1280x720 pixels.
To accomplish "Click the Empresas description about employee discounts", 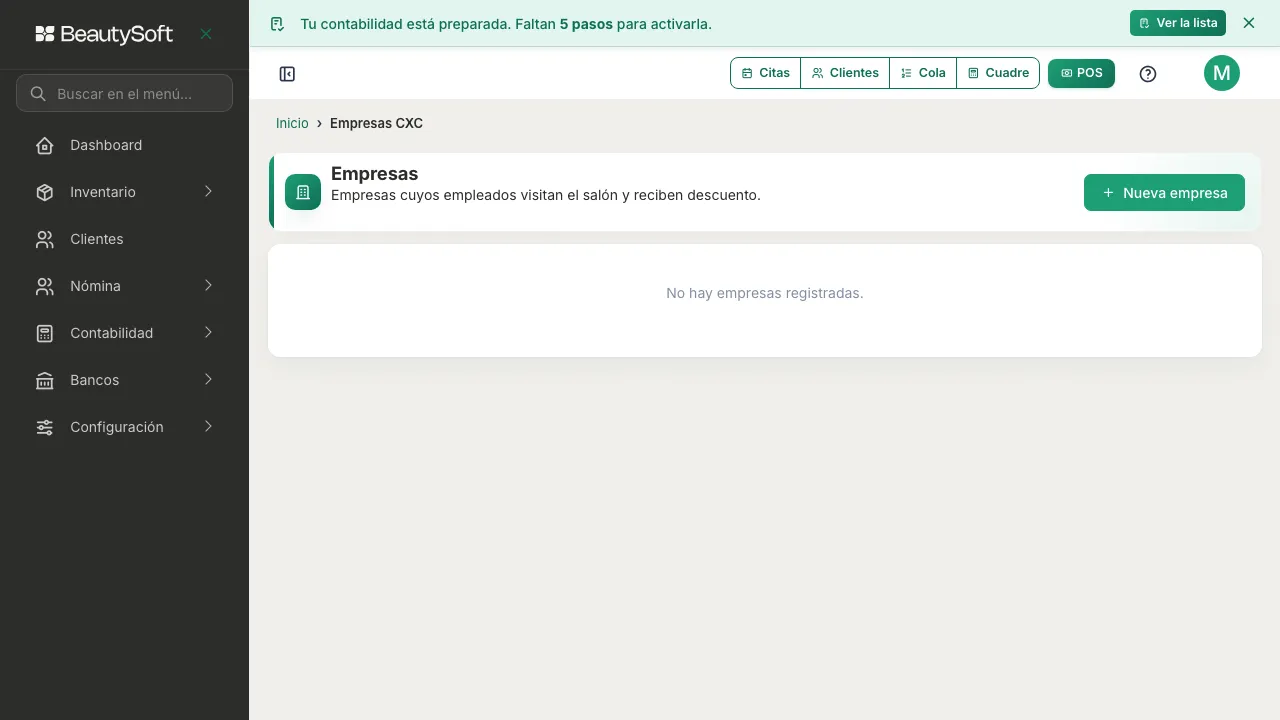I will (546, 195).
